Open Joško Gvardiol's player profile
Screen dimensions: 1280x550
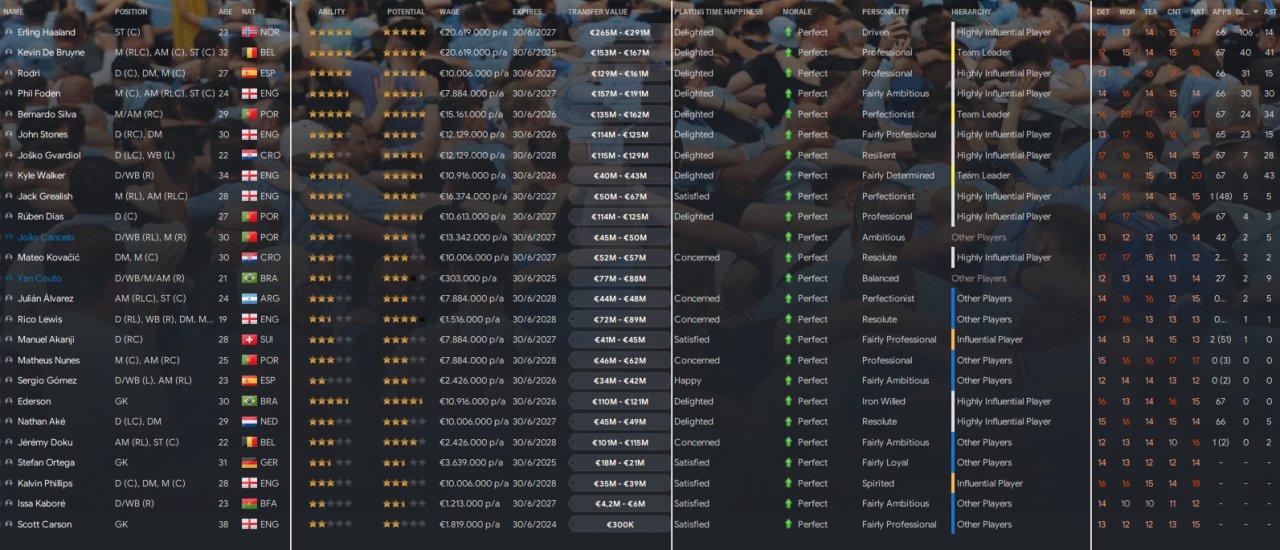[49, 155]
